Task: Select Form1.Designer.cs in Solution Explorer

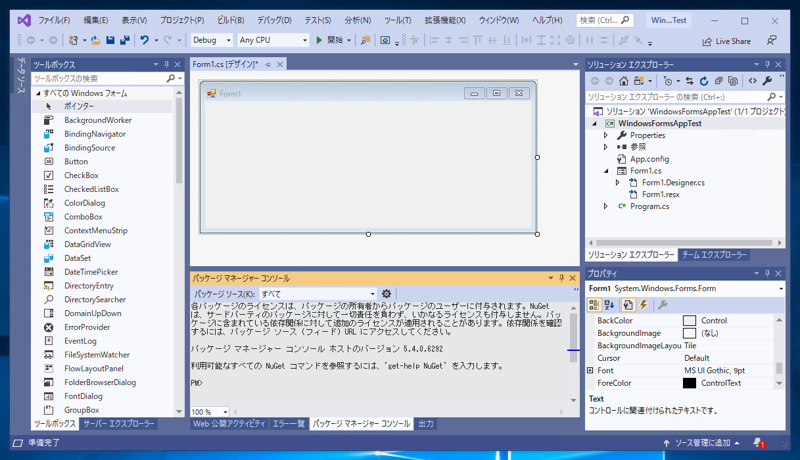Action: tap(673, 183)
